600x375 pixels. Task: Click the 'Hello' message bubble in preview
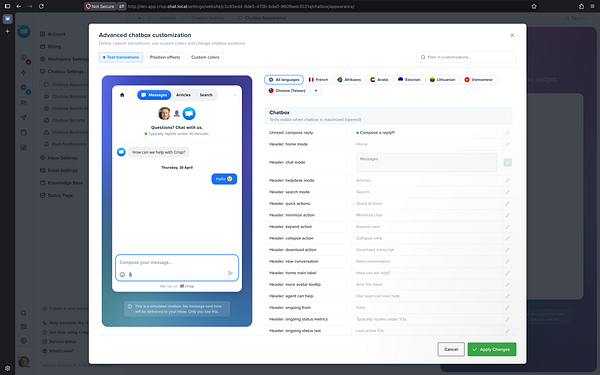pyautogui.click(x=224, y=179)
